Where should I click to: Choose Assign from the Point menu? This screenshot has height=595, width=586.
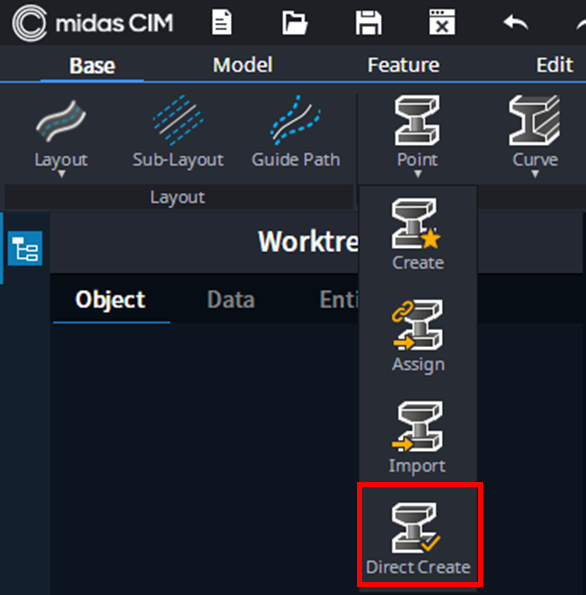coord(418,336)
